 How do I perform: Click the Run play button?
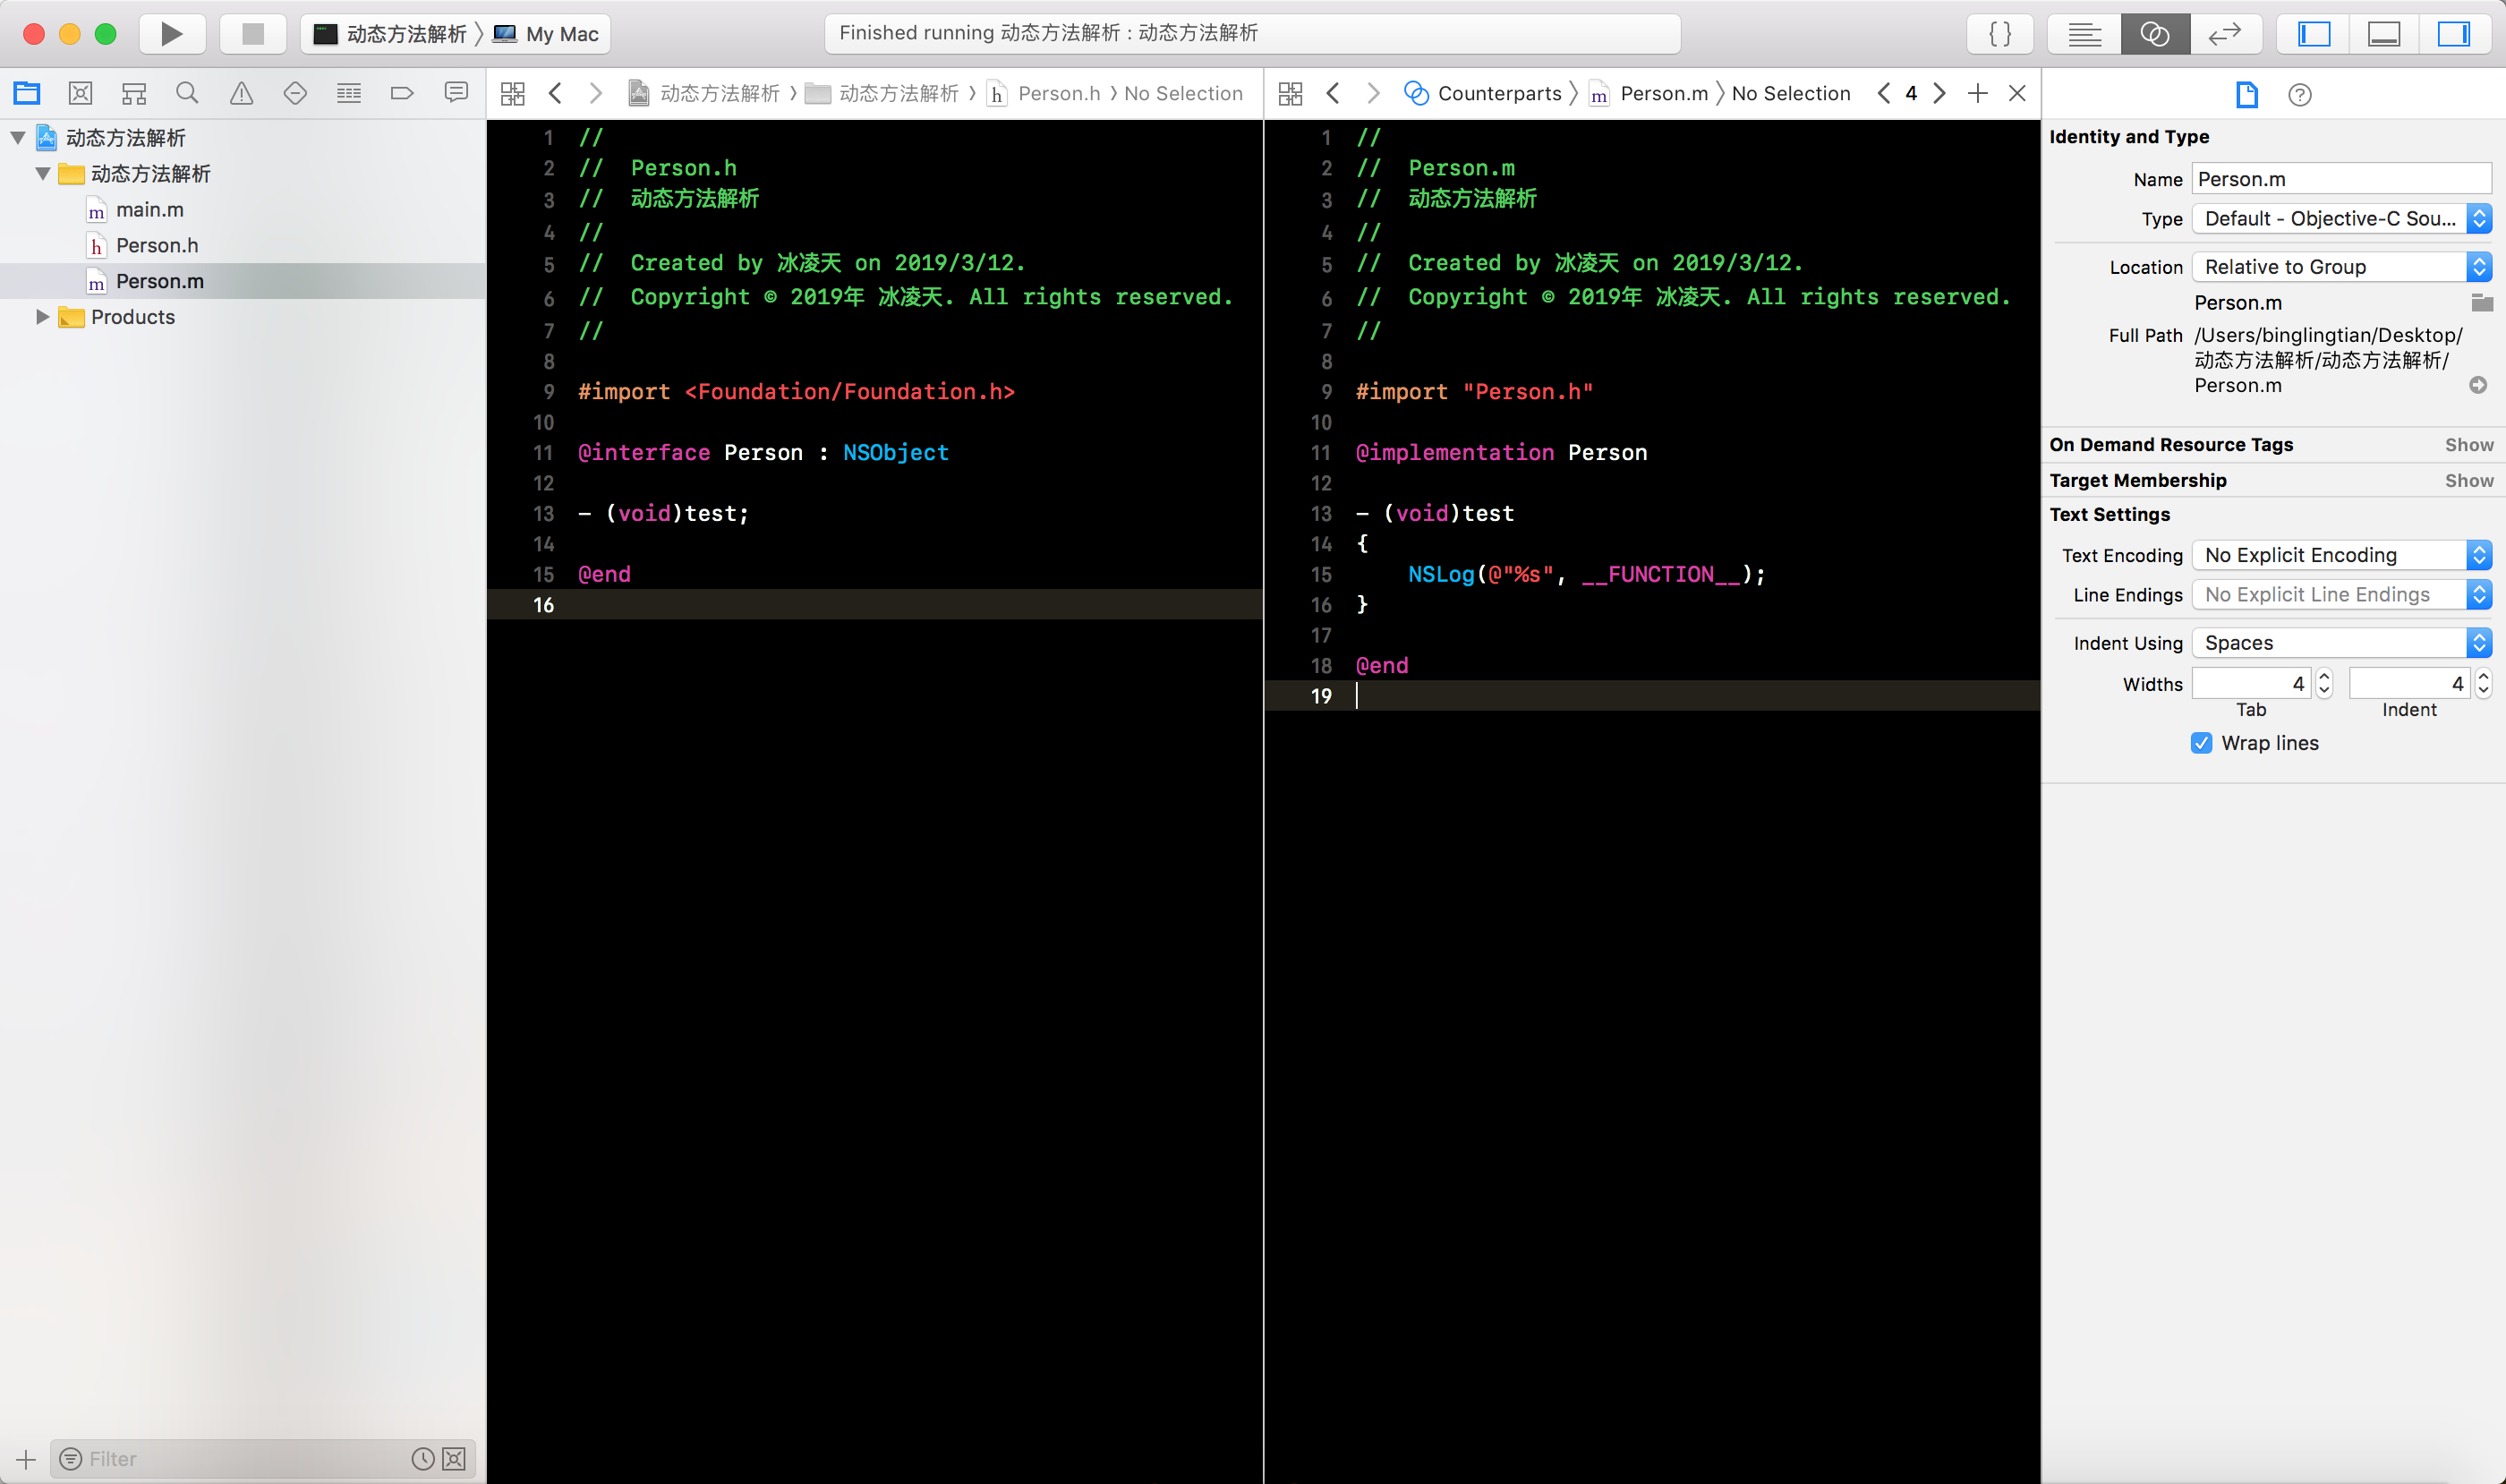(x=172, y=34)
